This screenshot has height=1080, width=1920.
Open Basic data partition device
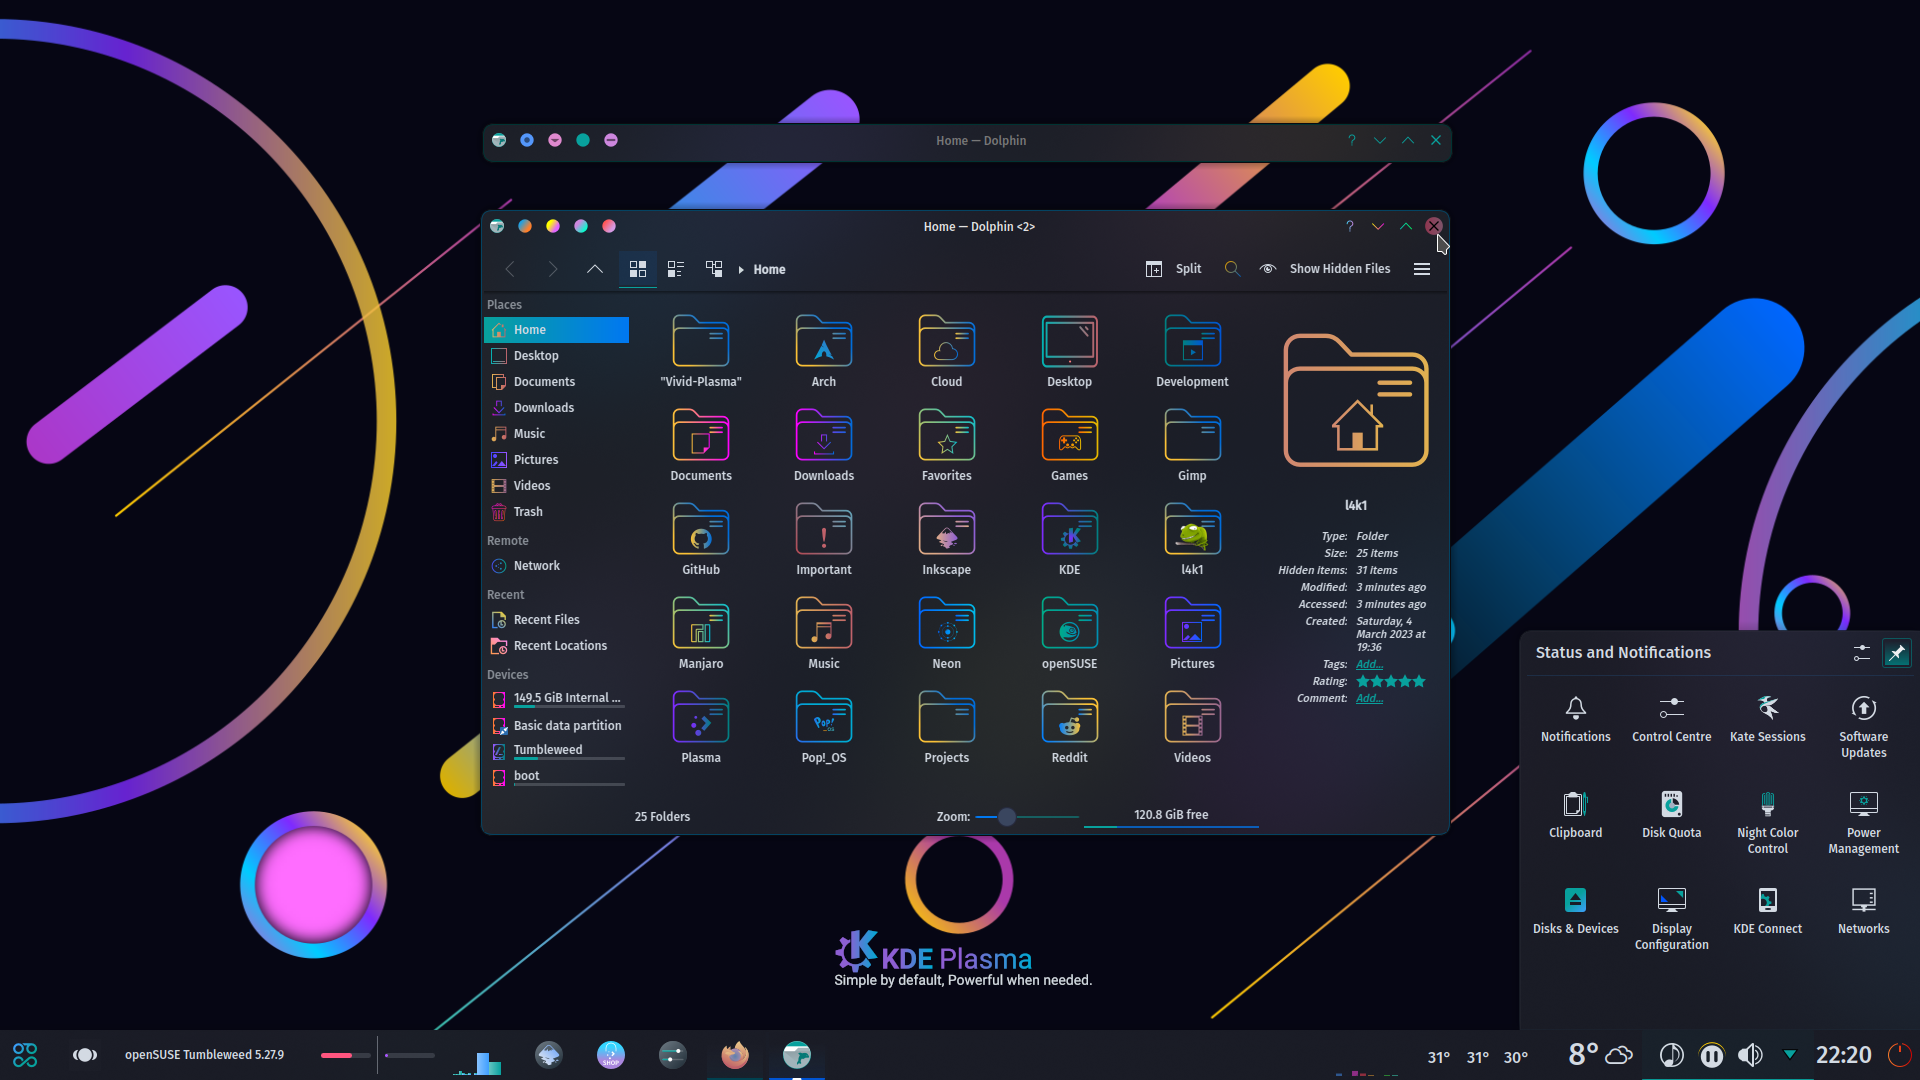point(557,726)
